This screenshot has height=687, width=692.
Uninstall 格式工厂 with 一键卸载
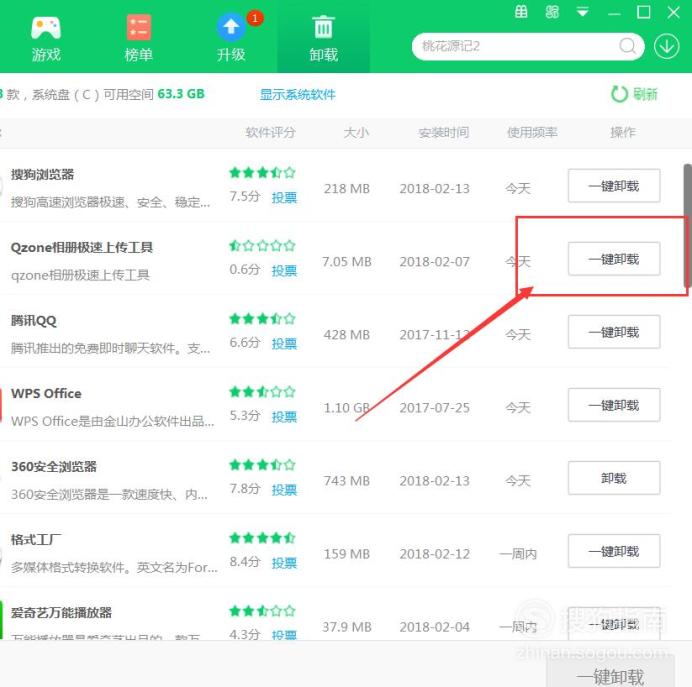point(614,551)
